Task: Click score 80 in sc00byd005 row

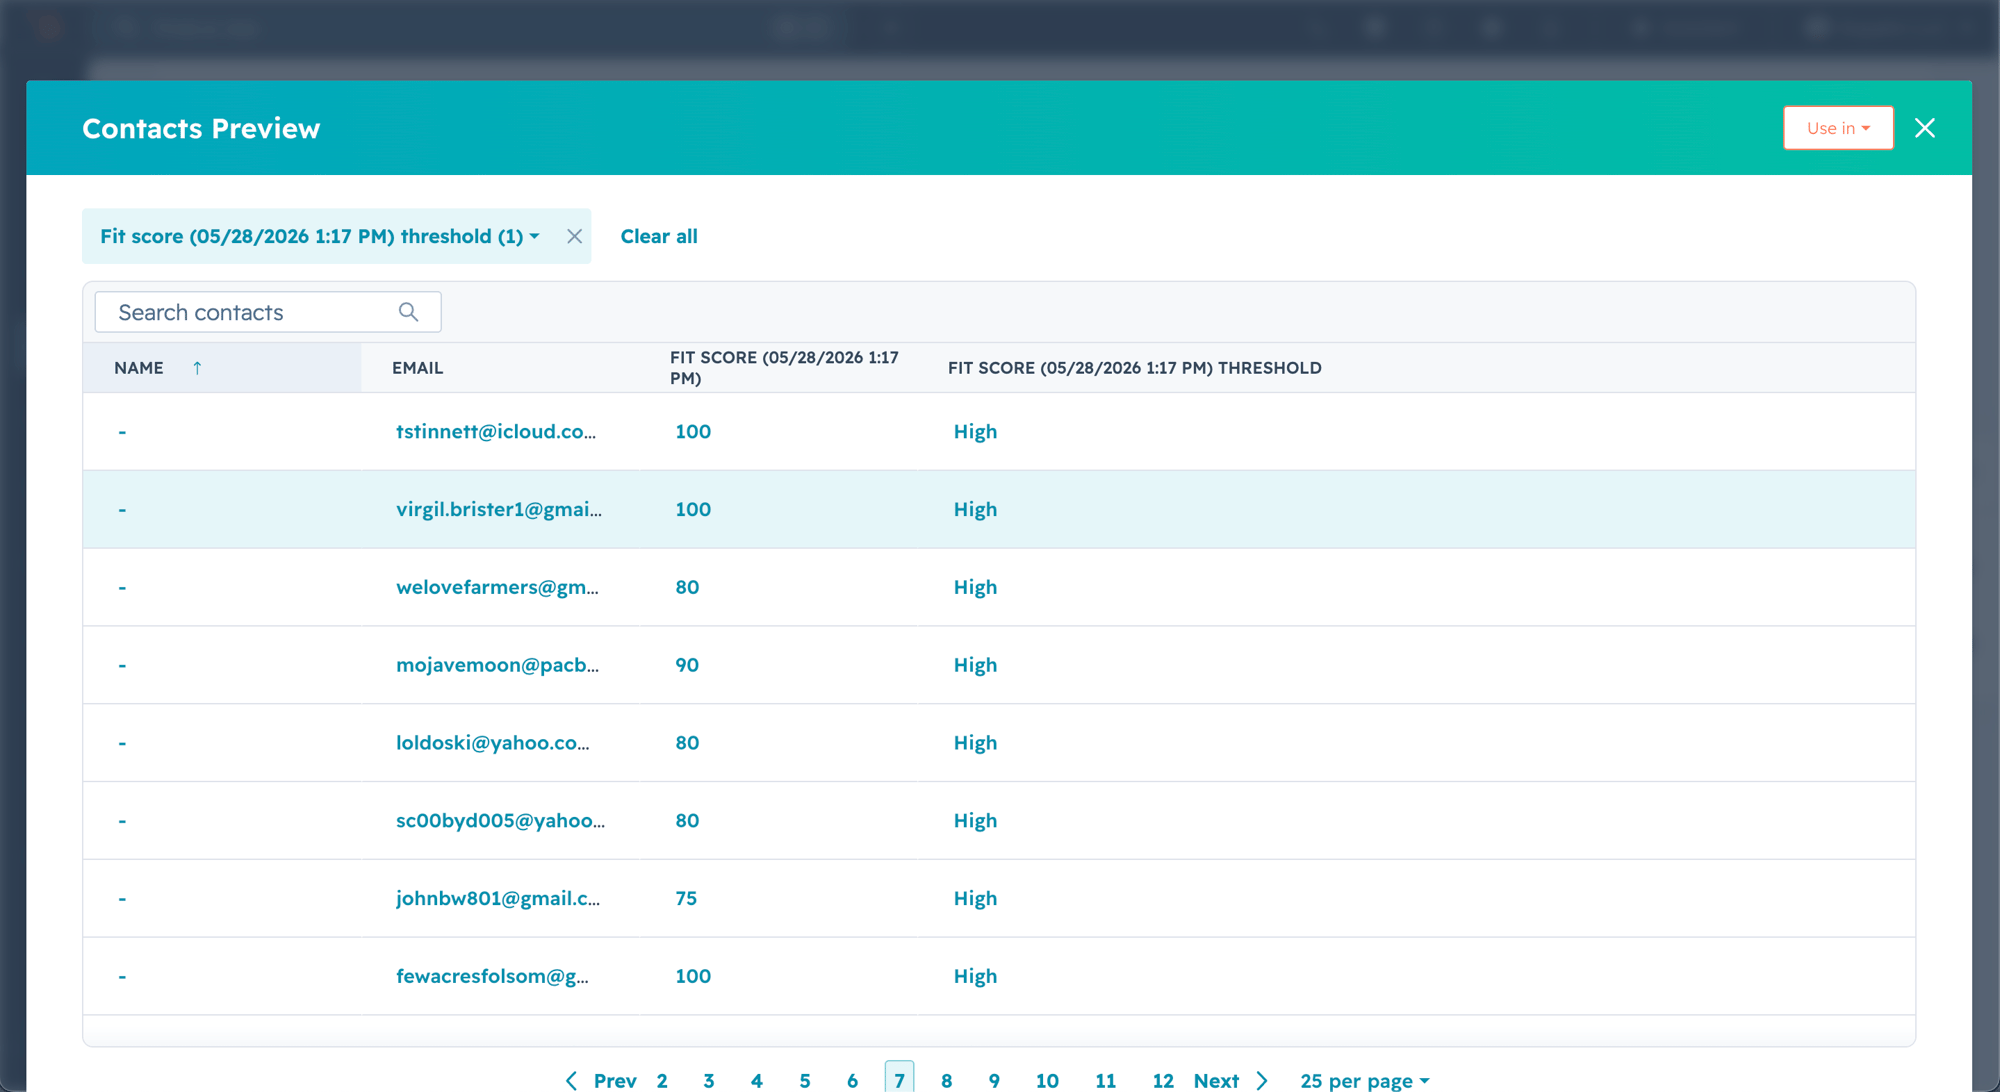Action: pos(687,821)
